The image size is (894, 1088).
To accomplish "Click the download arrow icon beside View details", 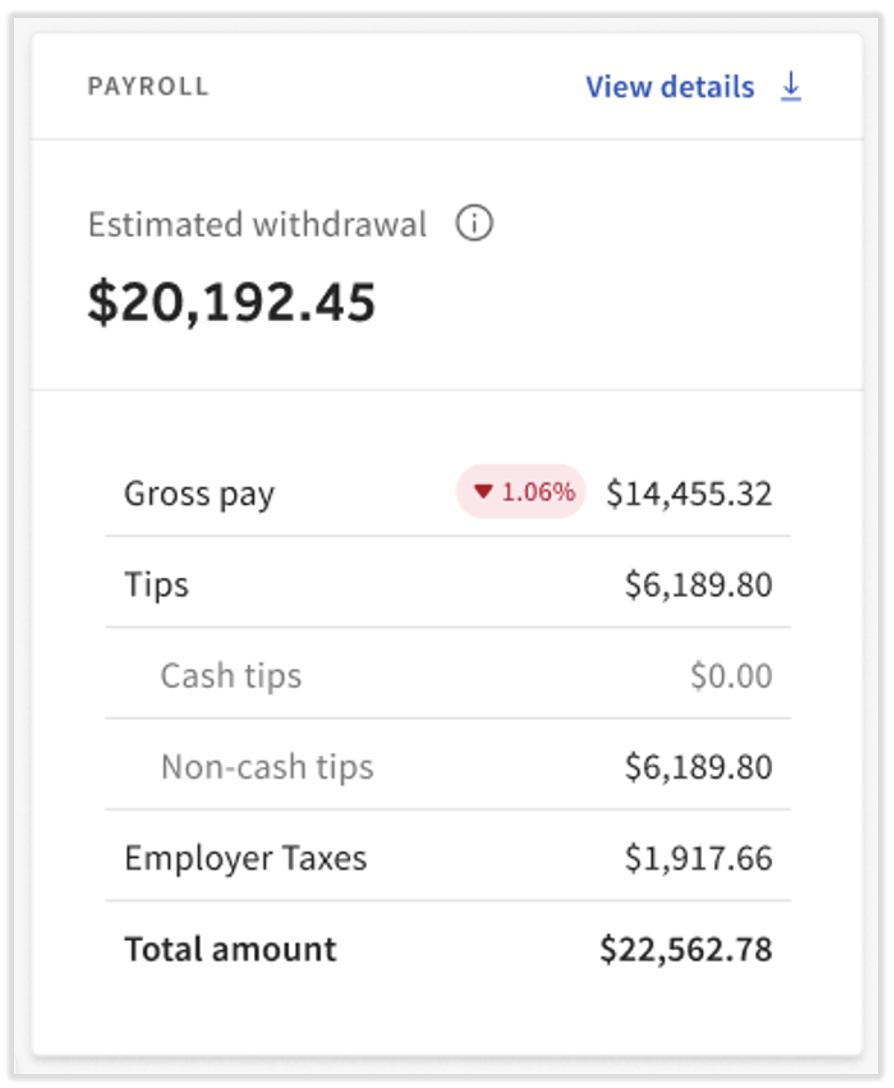I will [791, 88].
